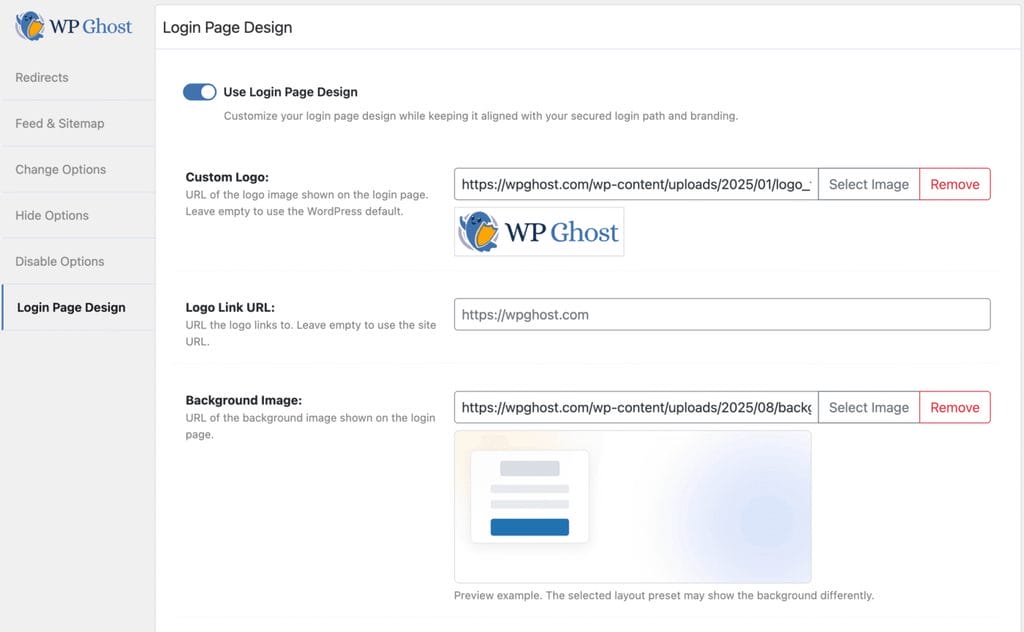The width and height of the screenshot is (1024, 632).
Task: Remove the Background Image
Action: 954,407
